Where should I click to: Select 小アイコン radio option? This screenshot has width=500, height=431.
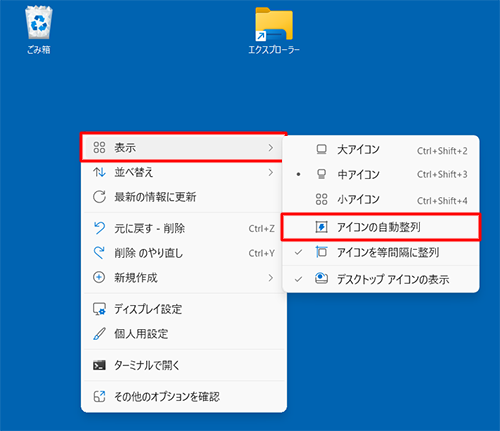click(x=381, y=200)
